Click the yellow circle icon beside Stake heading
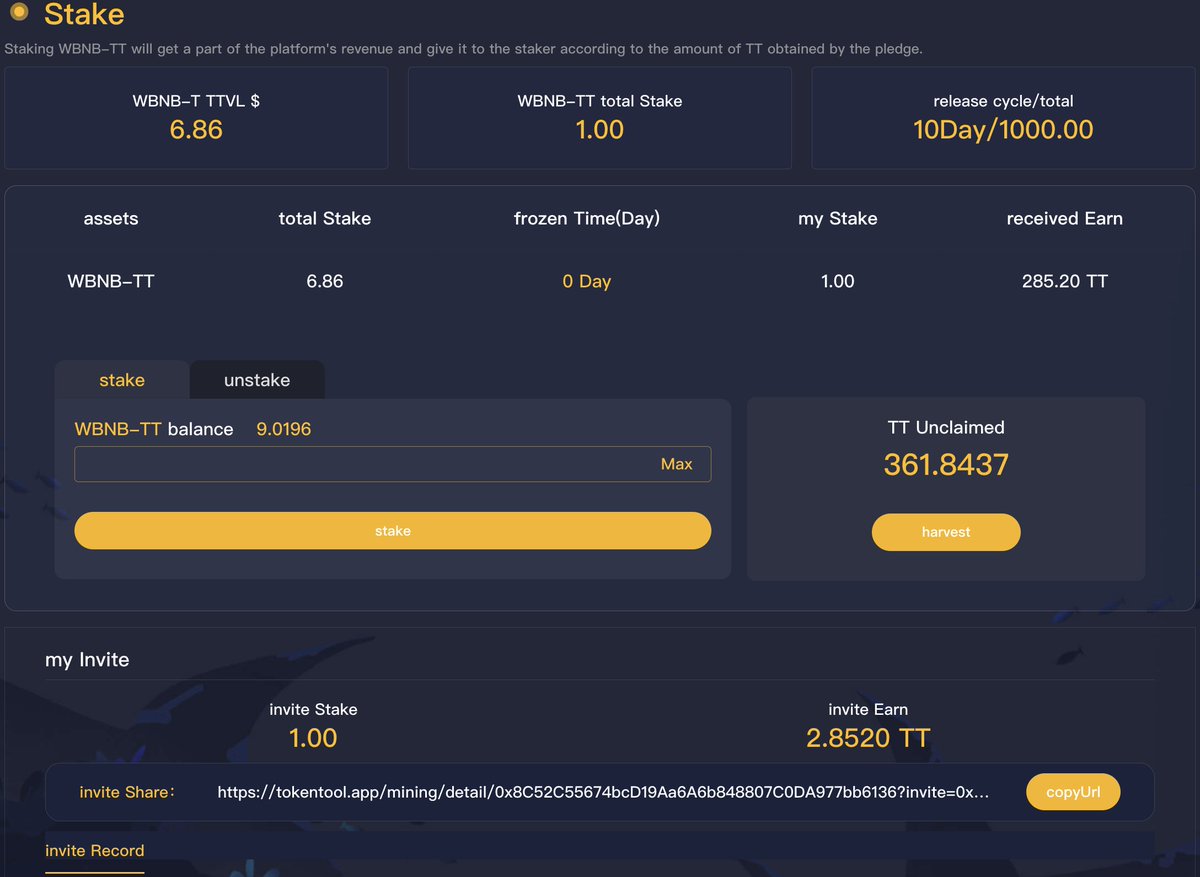The height and width of the screenshot is (877, 1200). pyautogui.click(x=18, y=14)
